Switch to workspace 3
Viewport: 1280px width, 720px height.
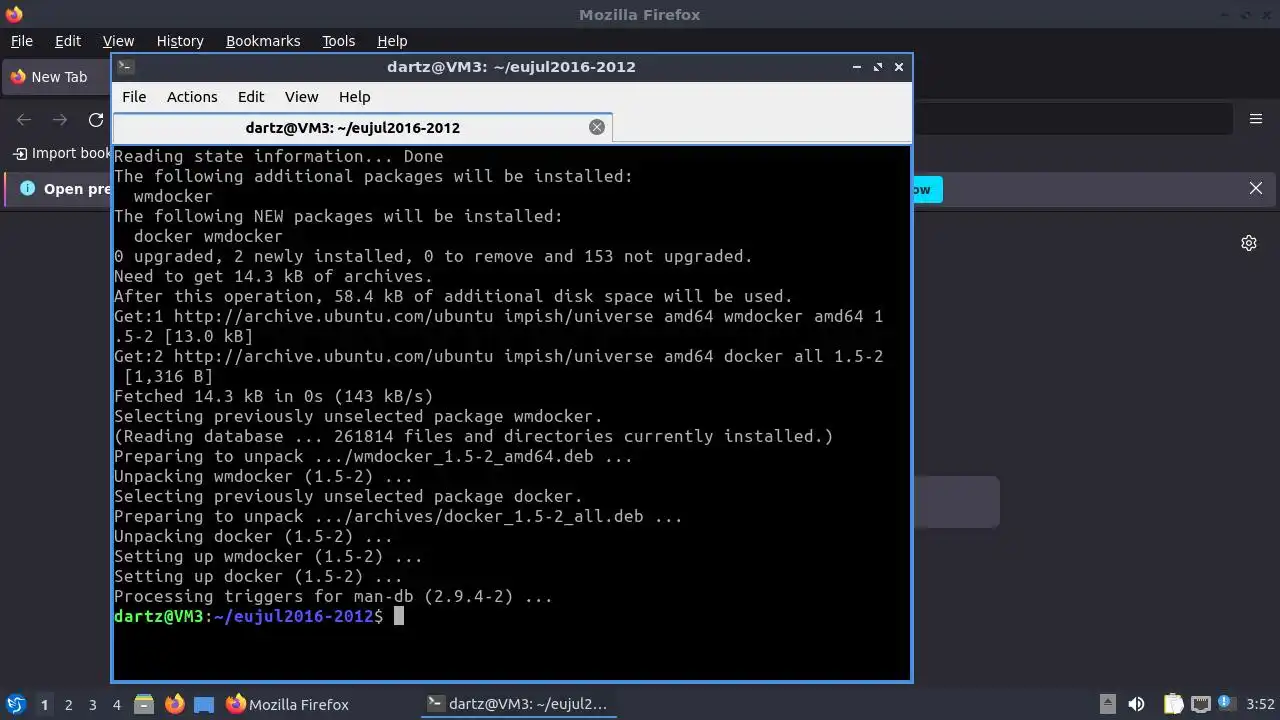pos(93,705)
